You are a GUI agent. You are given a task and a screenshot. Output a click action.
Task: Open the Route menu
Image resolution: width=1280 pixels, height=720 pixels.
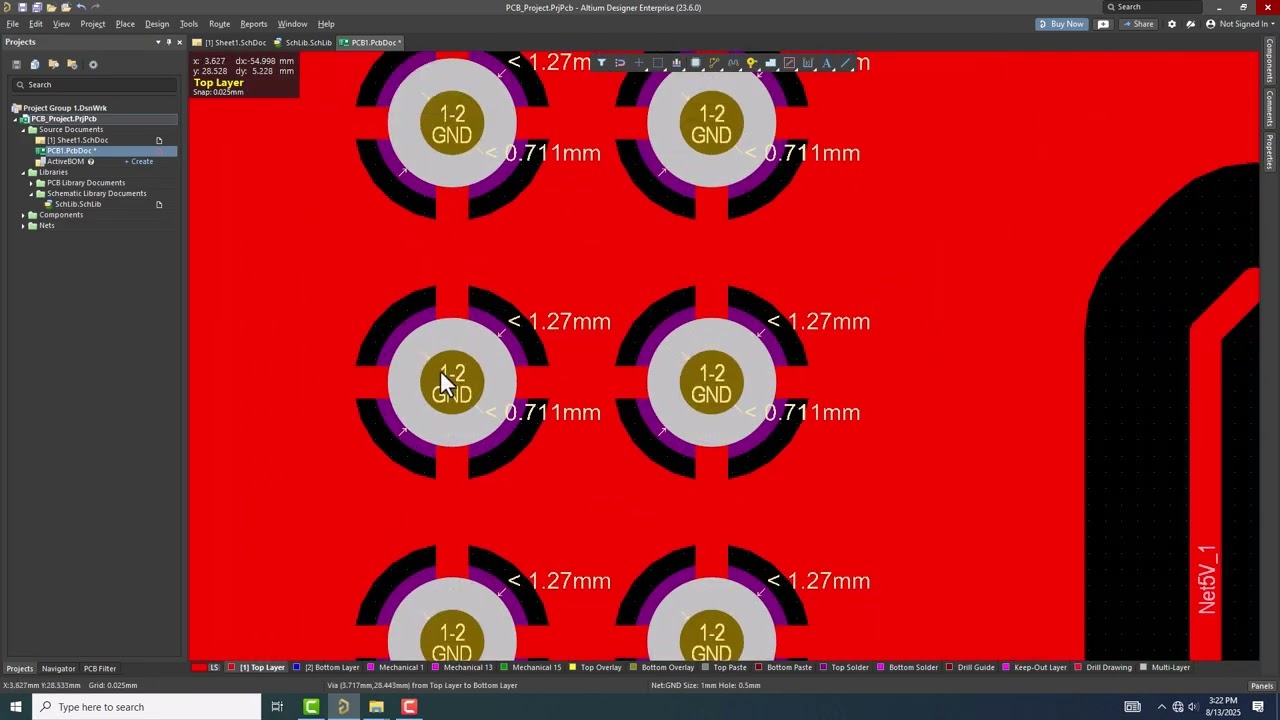coord(219,24)
